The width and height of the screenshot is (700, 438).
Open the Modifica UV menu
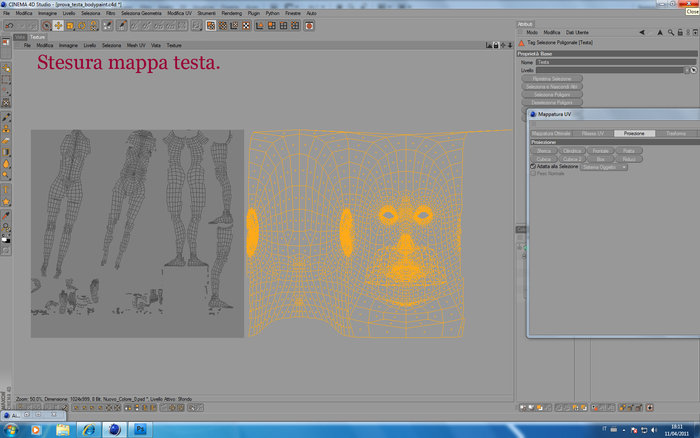click(x=179, y=13)
